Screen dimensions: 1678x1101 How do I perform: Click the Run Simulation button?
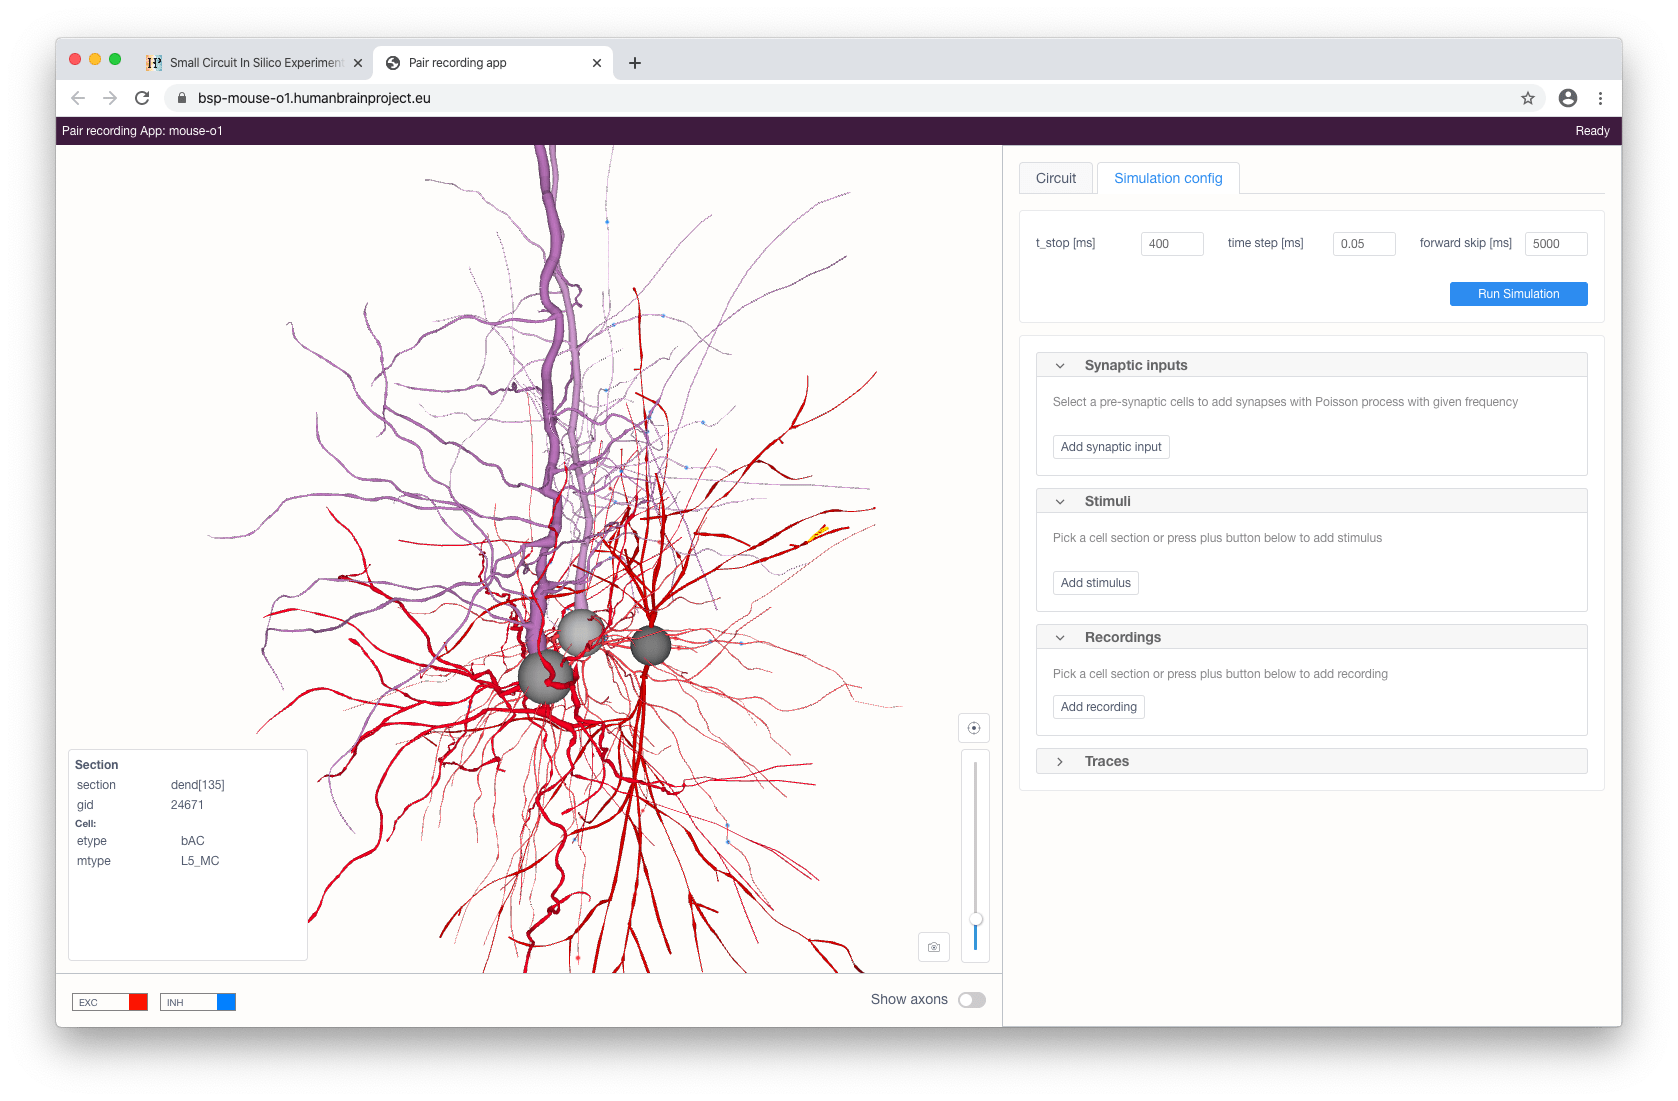pyautogui.click(x=1518, y=294)
